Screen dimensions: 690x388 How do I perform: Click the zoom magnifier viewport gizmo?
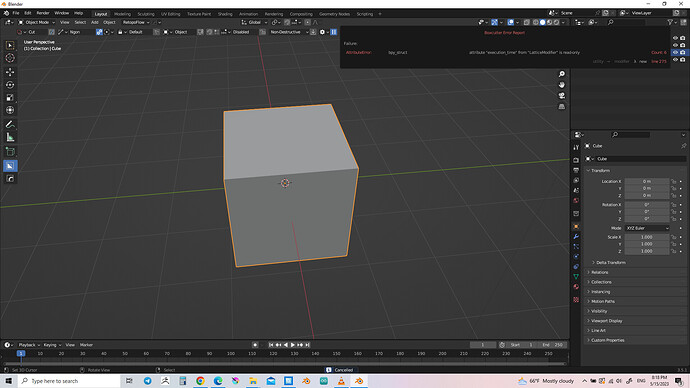(562, 74)
